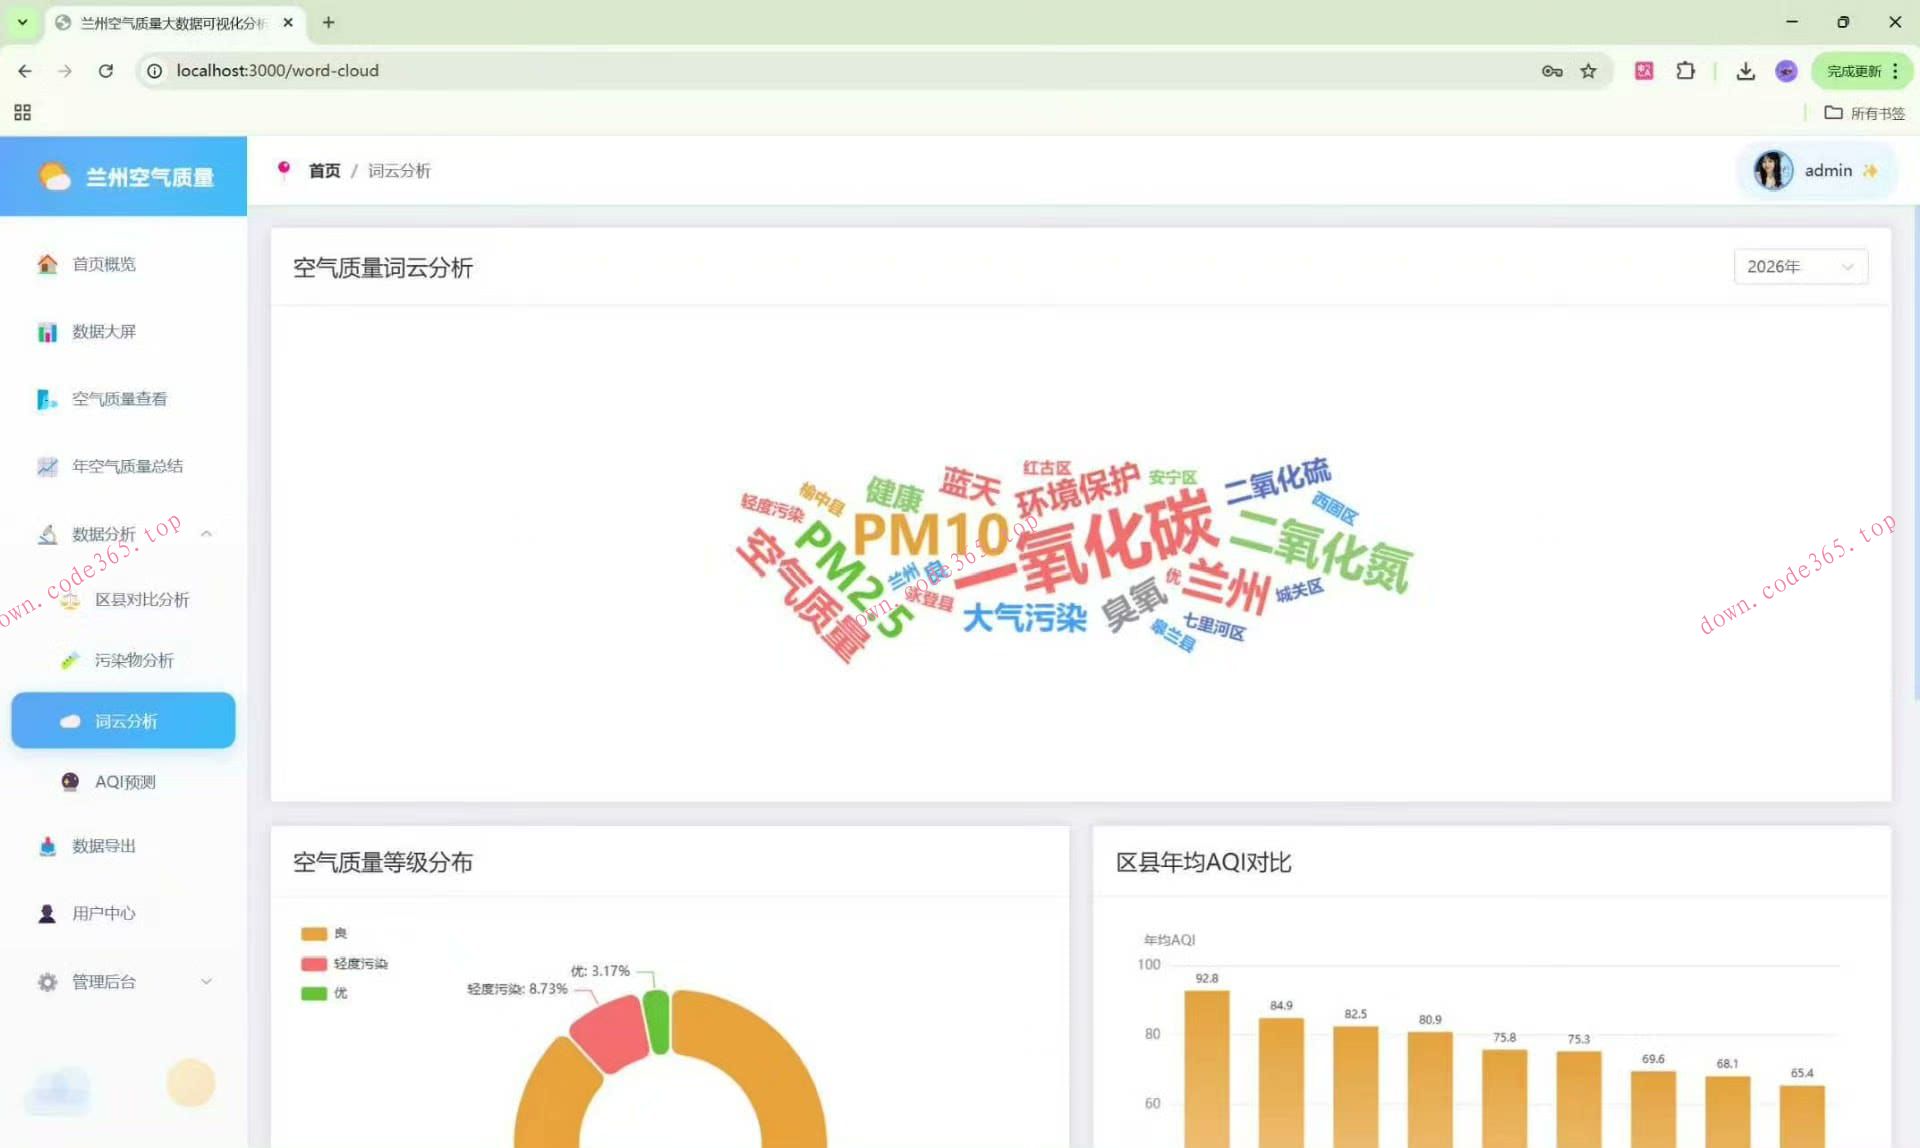1920x1148 pixels.
Task: Open 空气质量查看 from the sidebar icon
Action: tap(47, 398)
